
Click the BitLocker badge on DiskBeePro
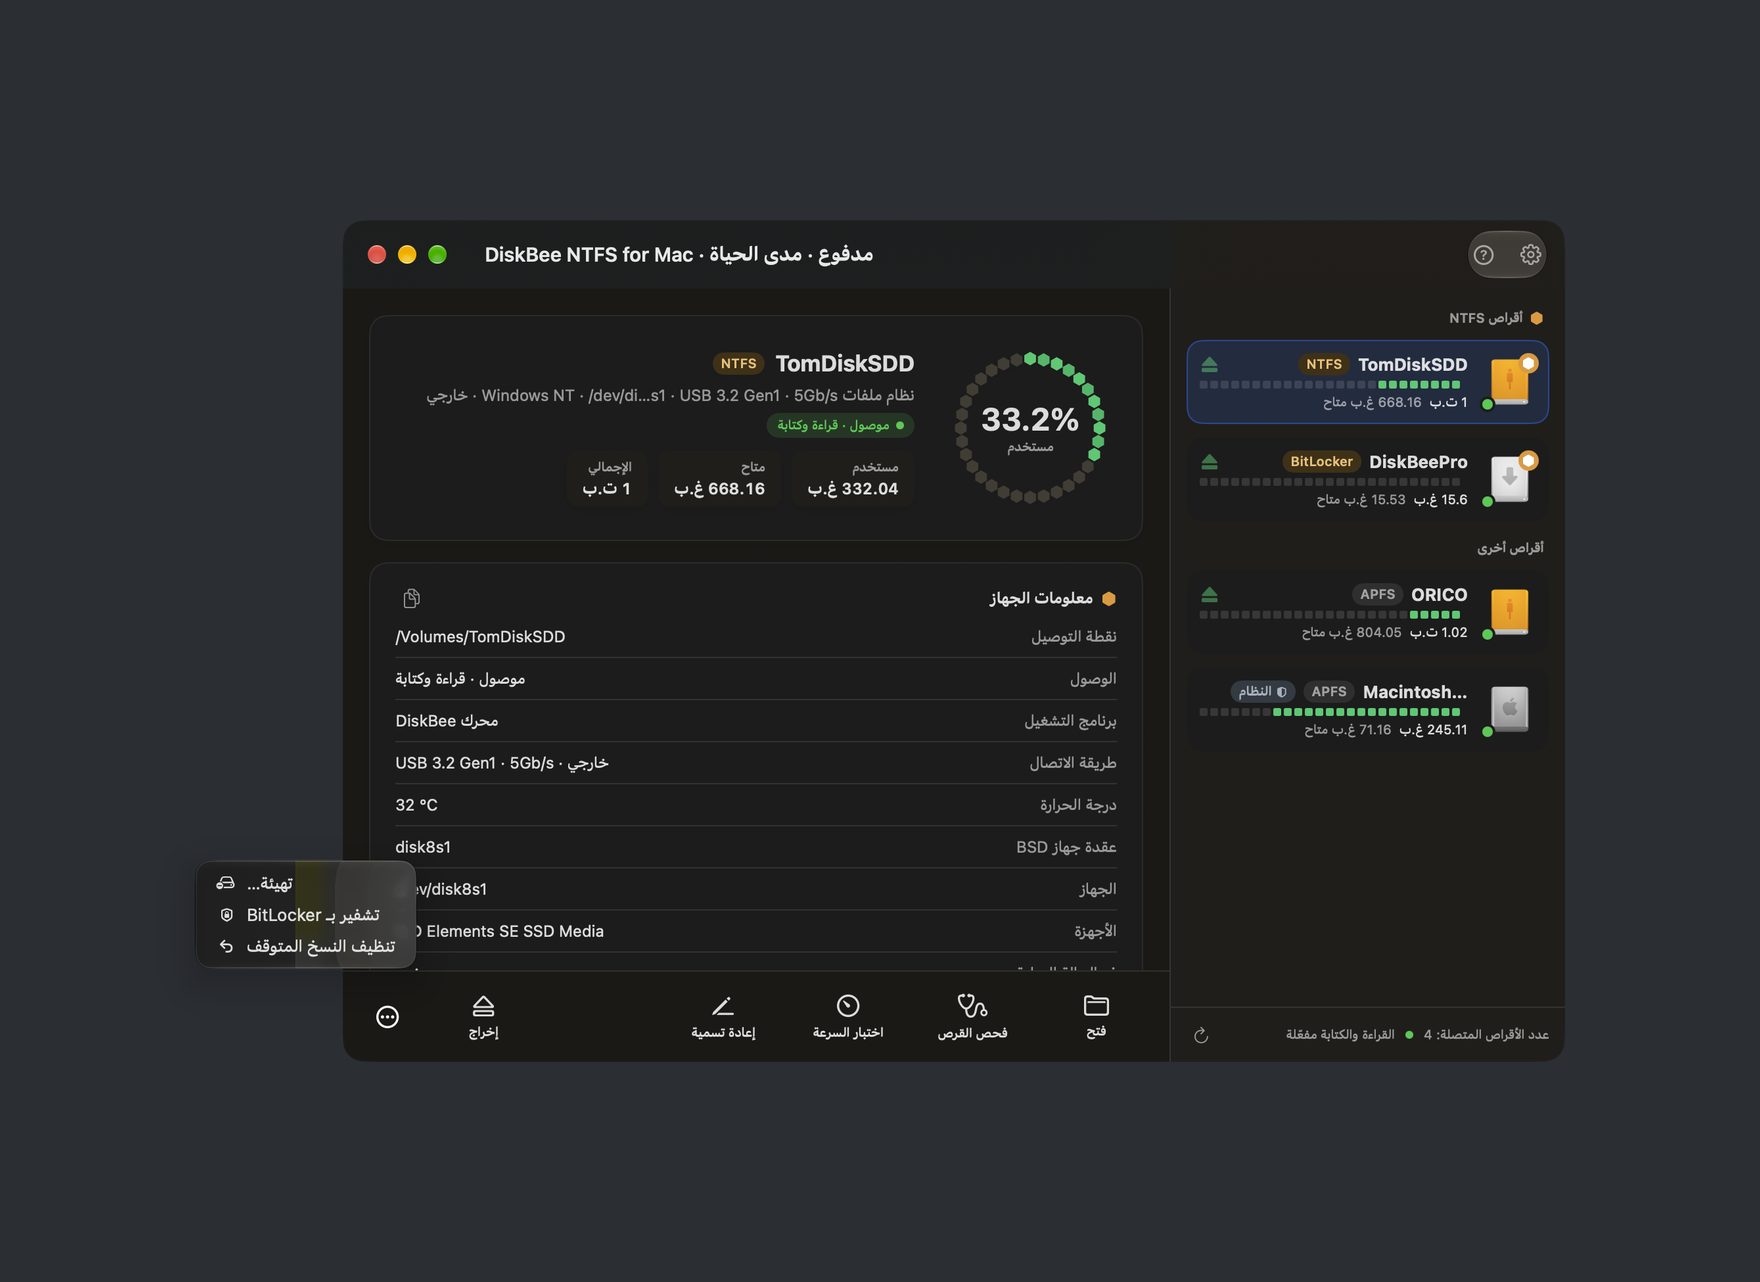click(1321, 461)
